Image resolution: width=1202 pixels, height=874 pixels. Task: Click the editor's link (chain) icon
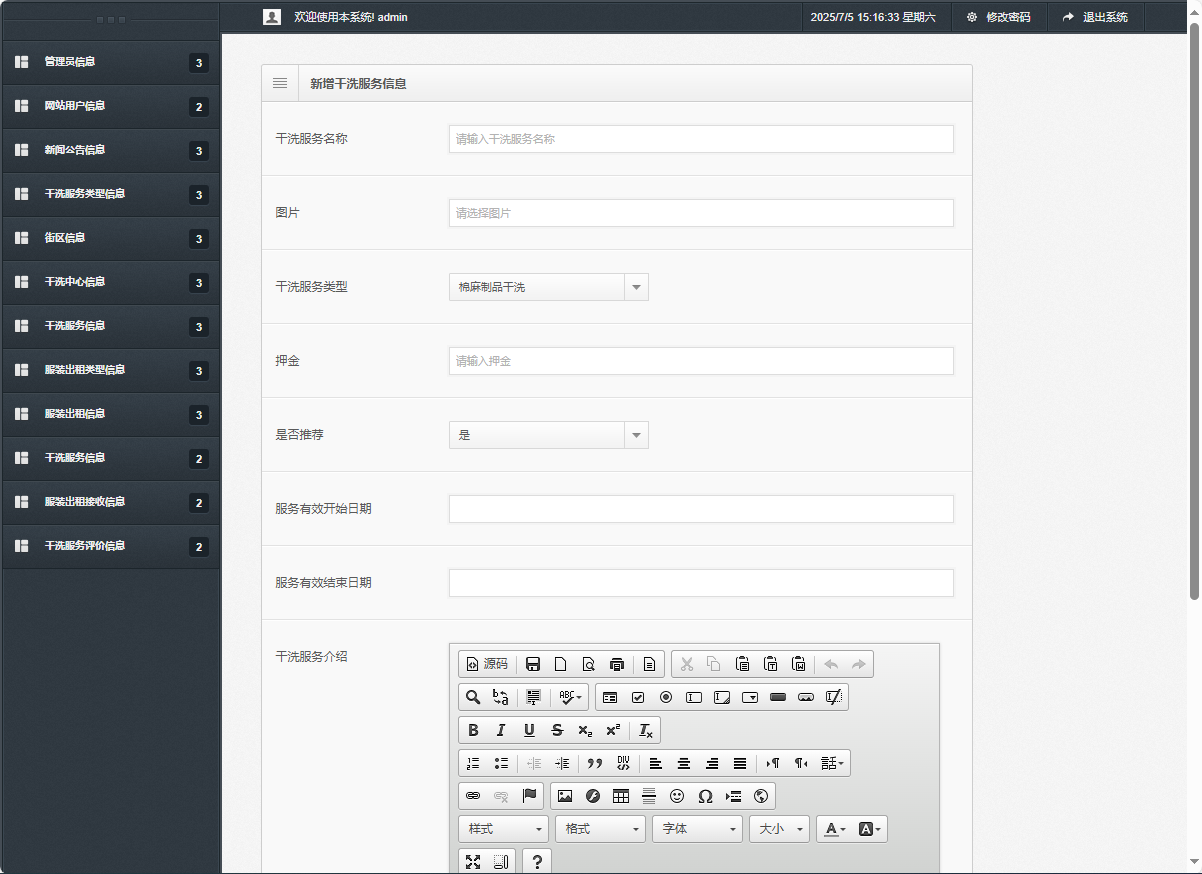point(473,796)
